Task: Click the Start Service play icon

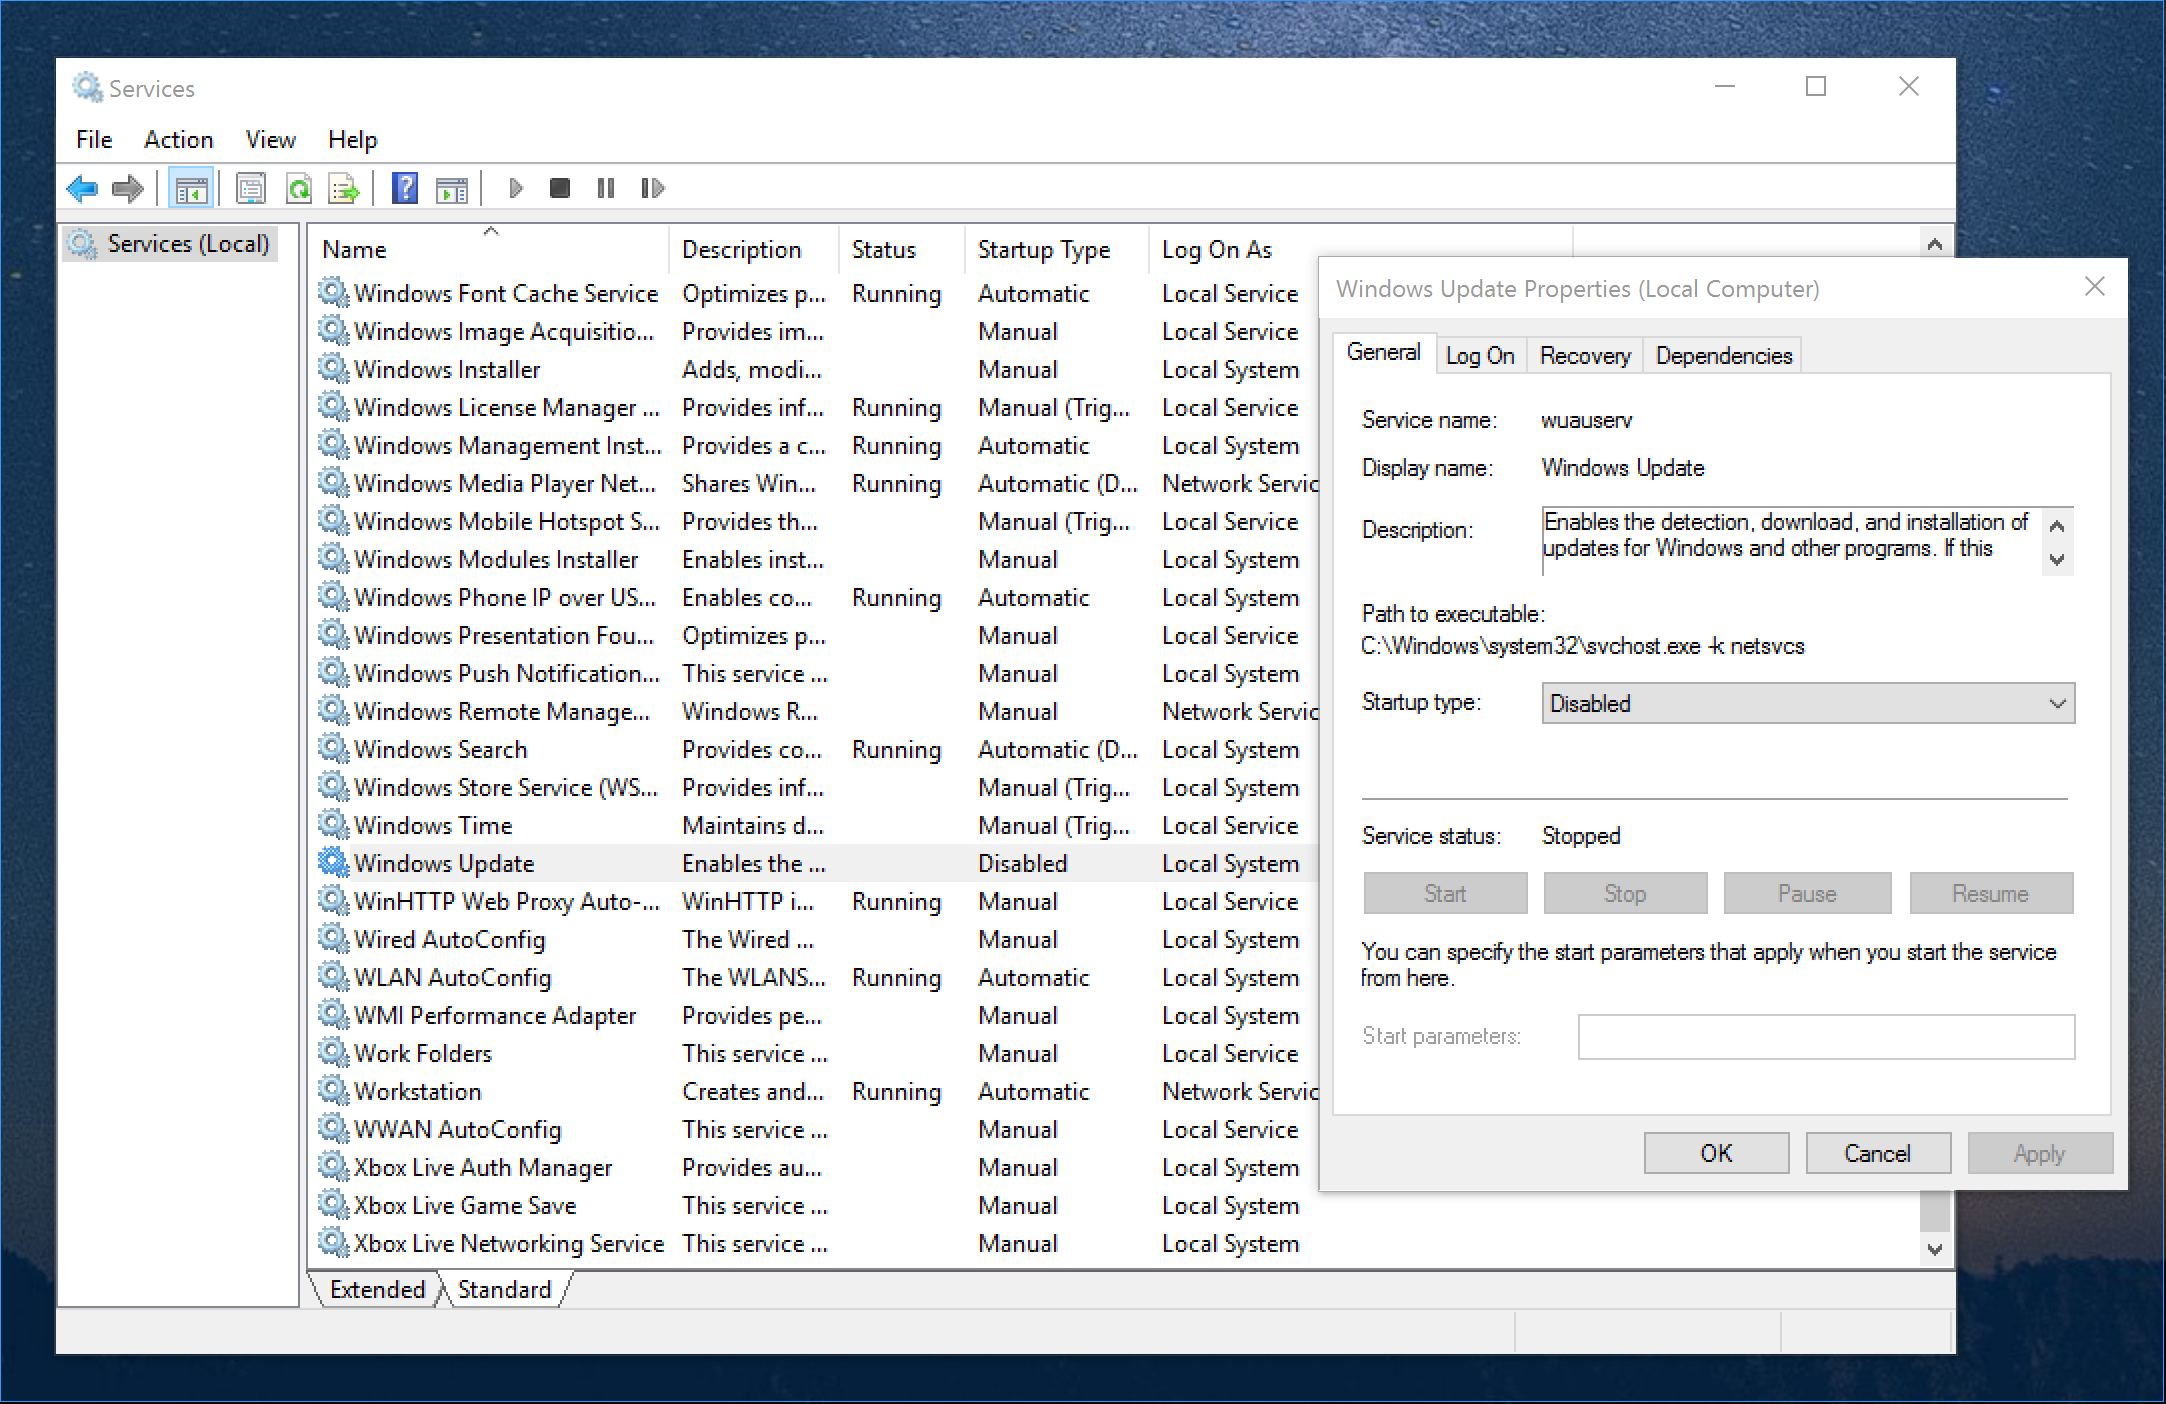Action: pos(516,188)
